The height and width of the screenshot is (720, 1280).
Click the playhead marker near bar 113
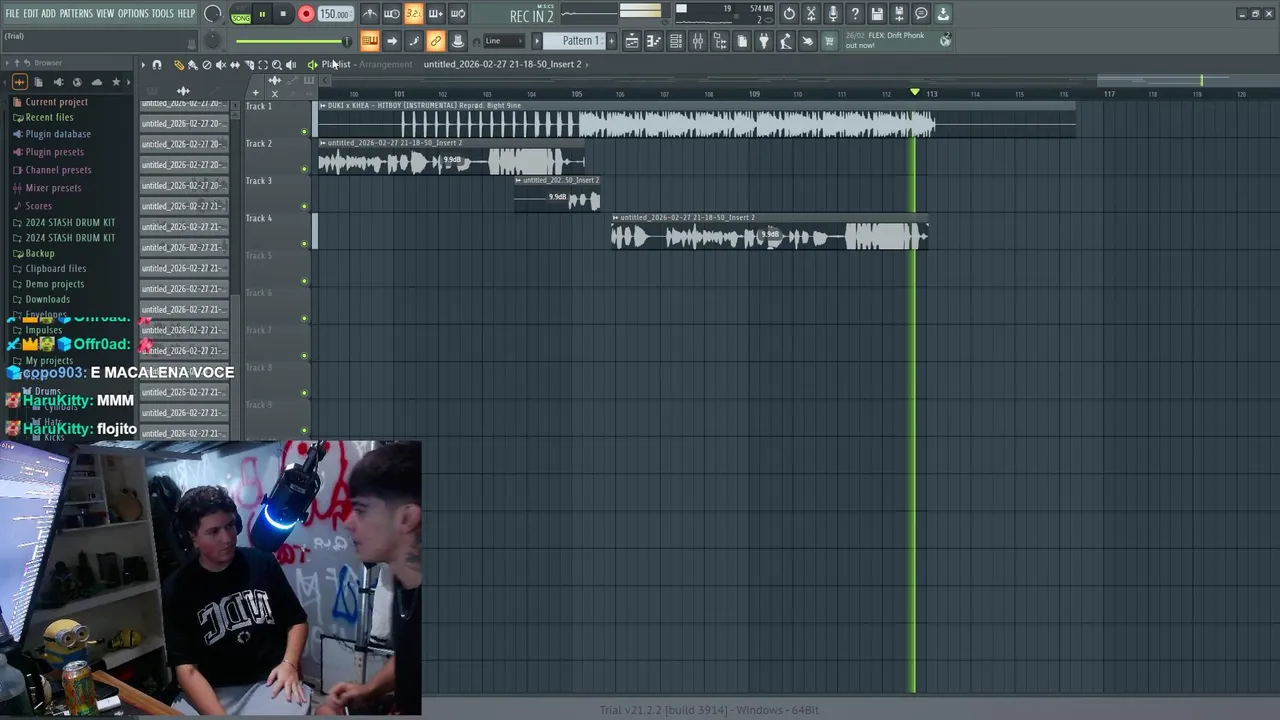click(x=914, y=92)
